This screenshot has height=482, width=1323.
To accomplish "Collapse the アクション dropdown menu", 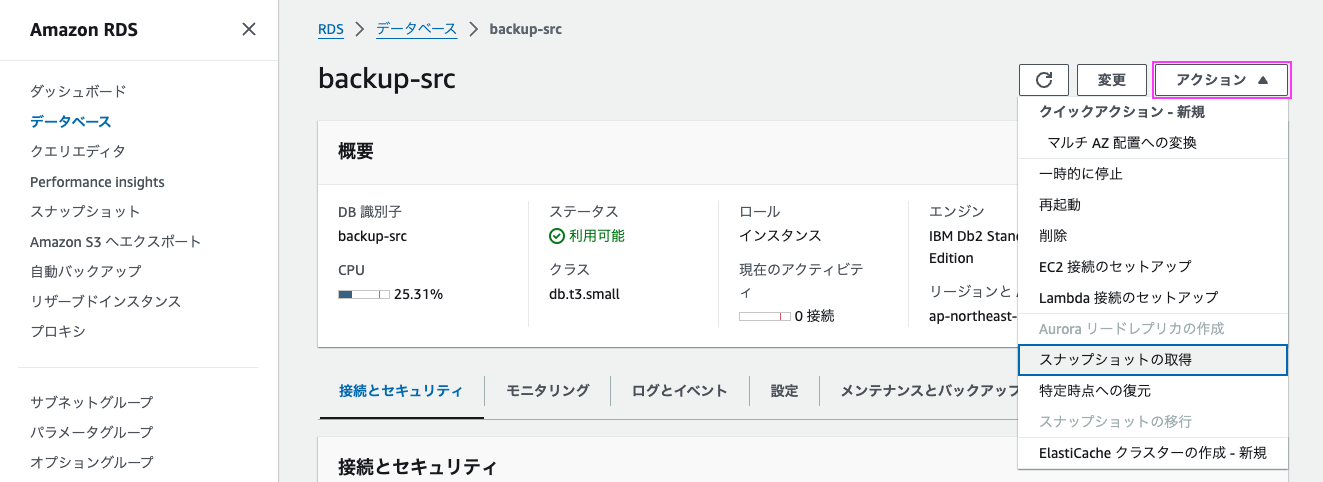I will click(1222, 80).
